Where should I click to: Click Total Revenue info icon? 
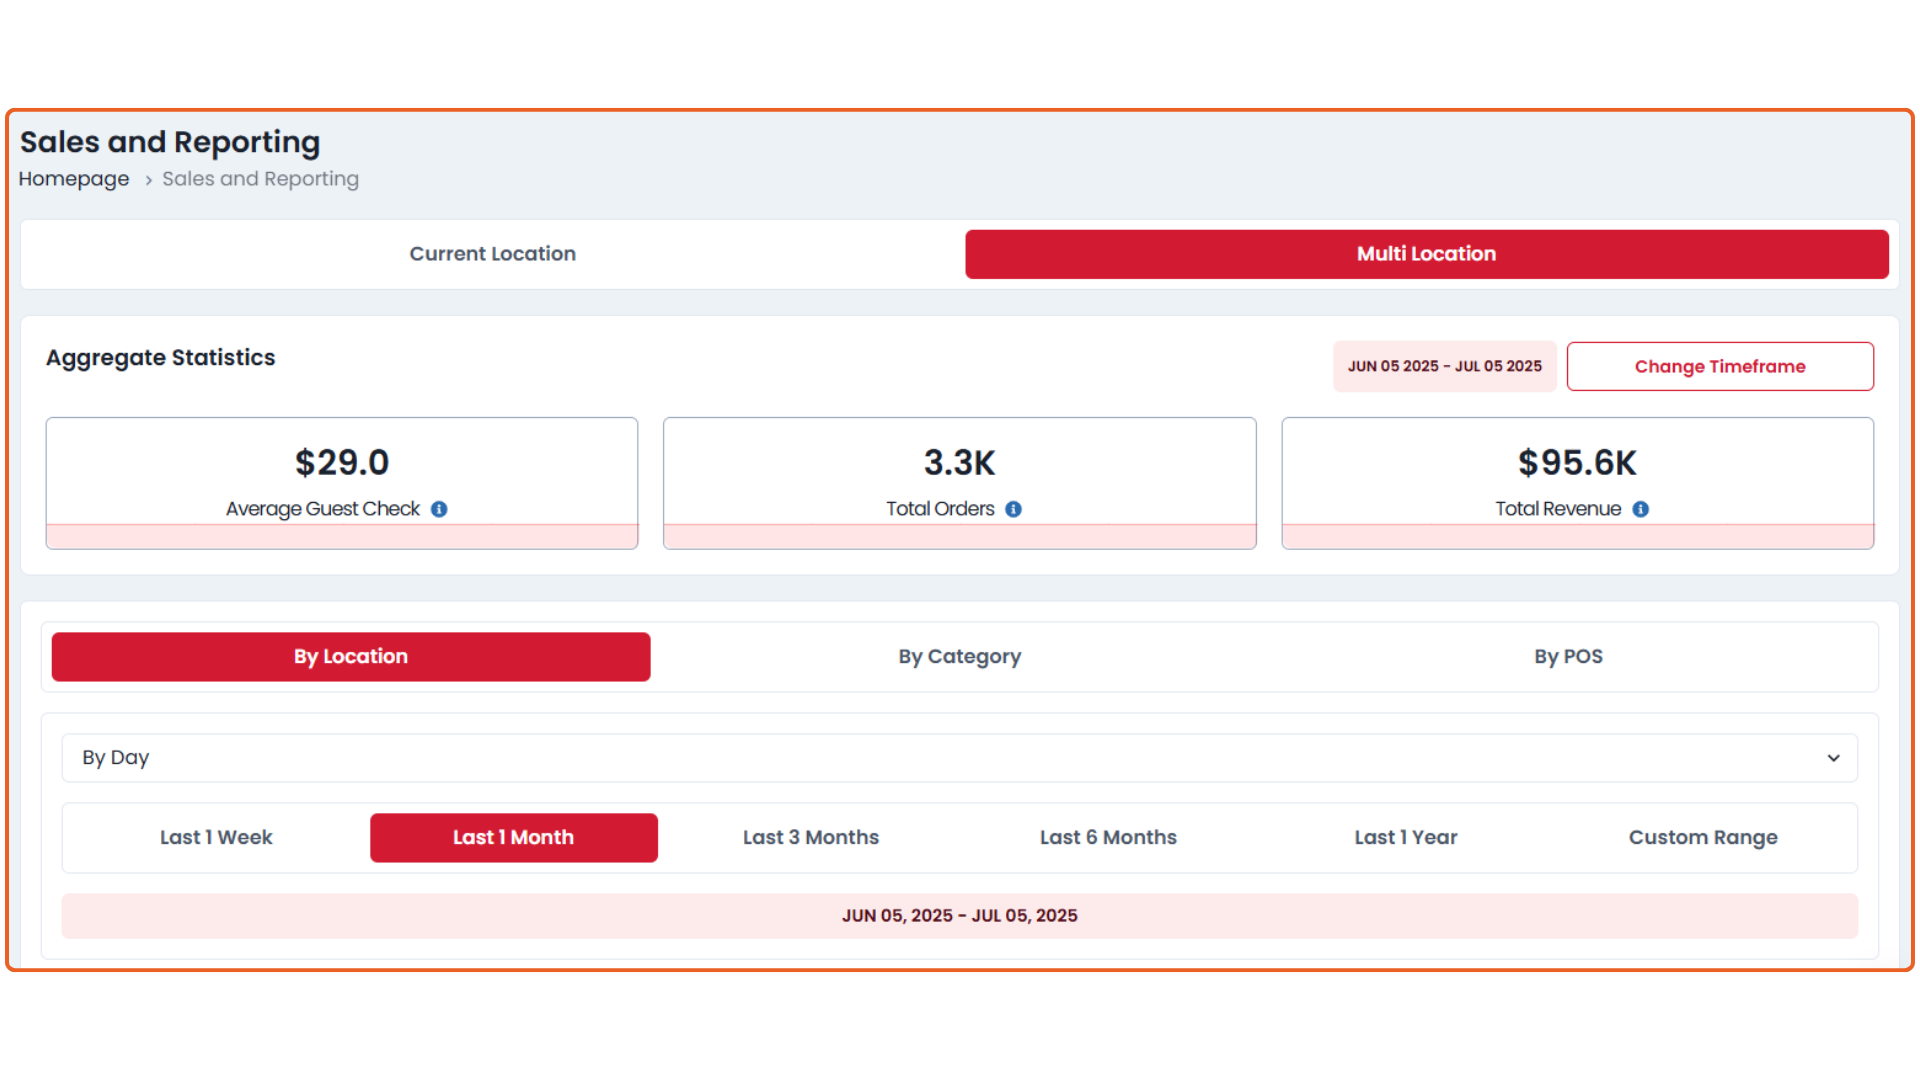(x=1640, y=509)
